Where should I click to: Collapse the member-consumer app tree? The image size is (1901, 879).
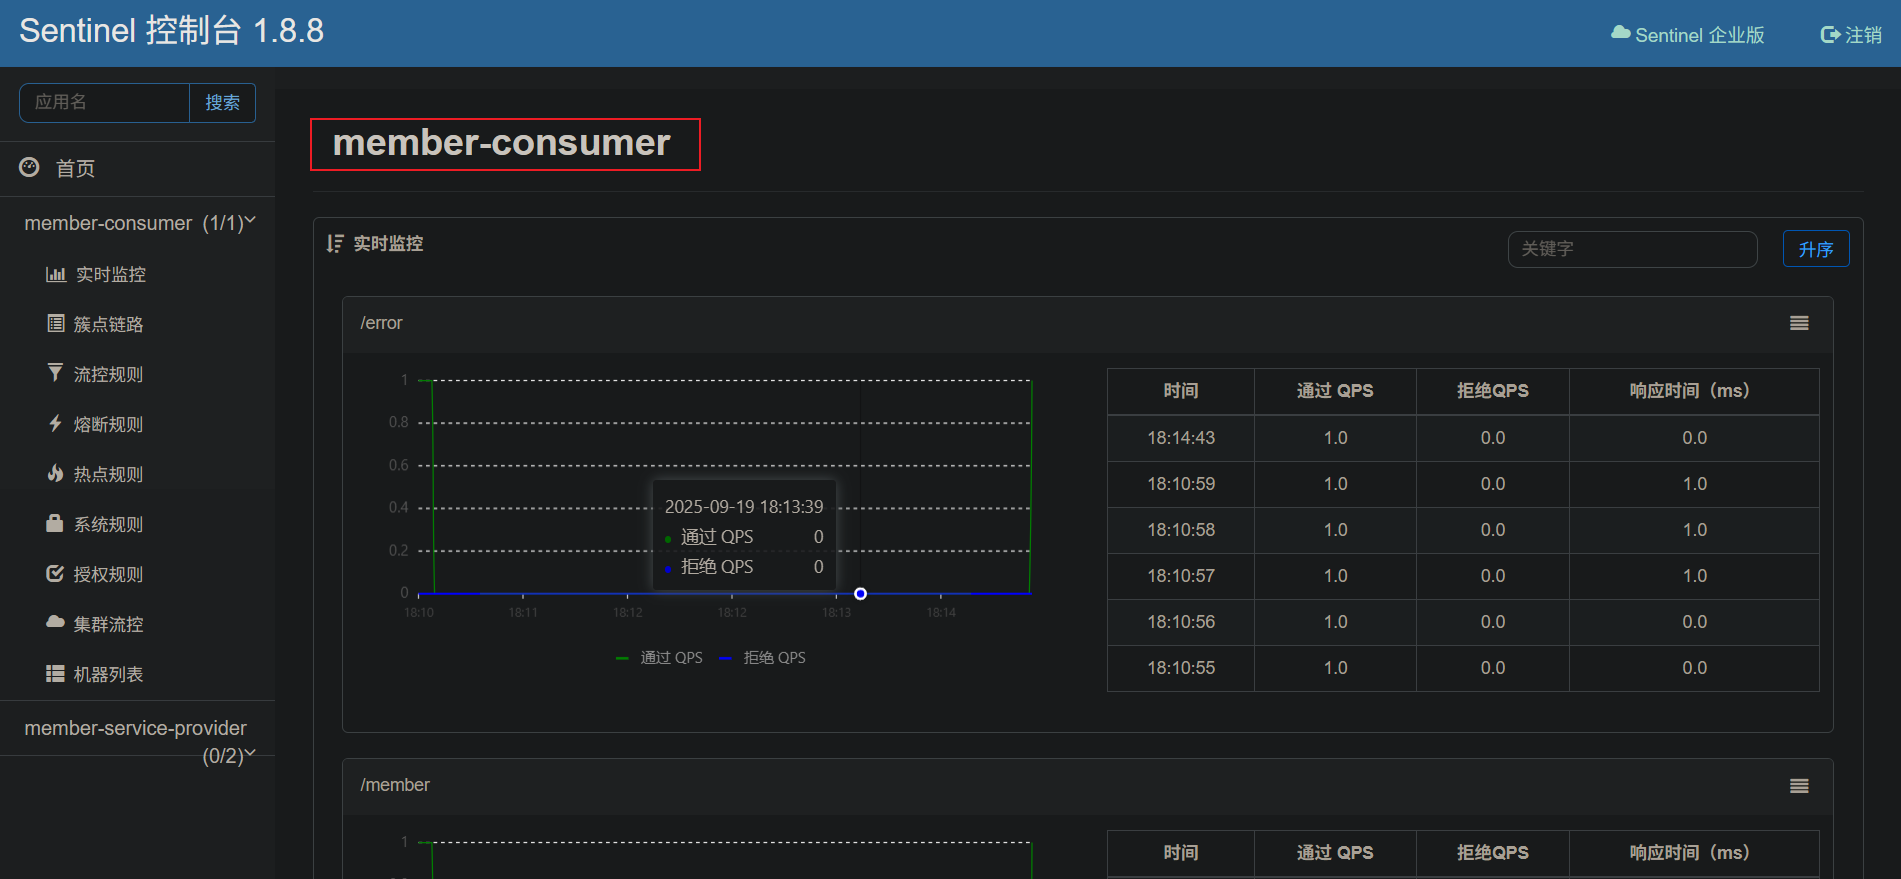click(138, 223)
